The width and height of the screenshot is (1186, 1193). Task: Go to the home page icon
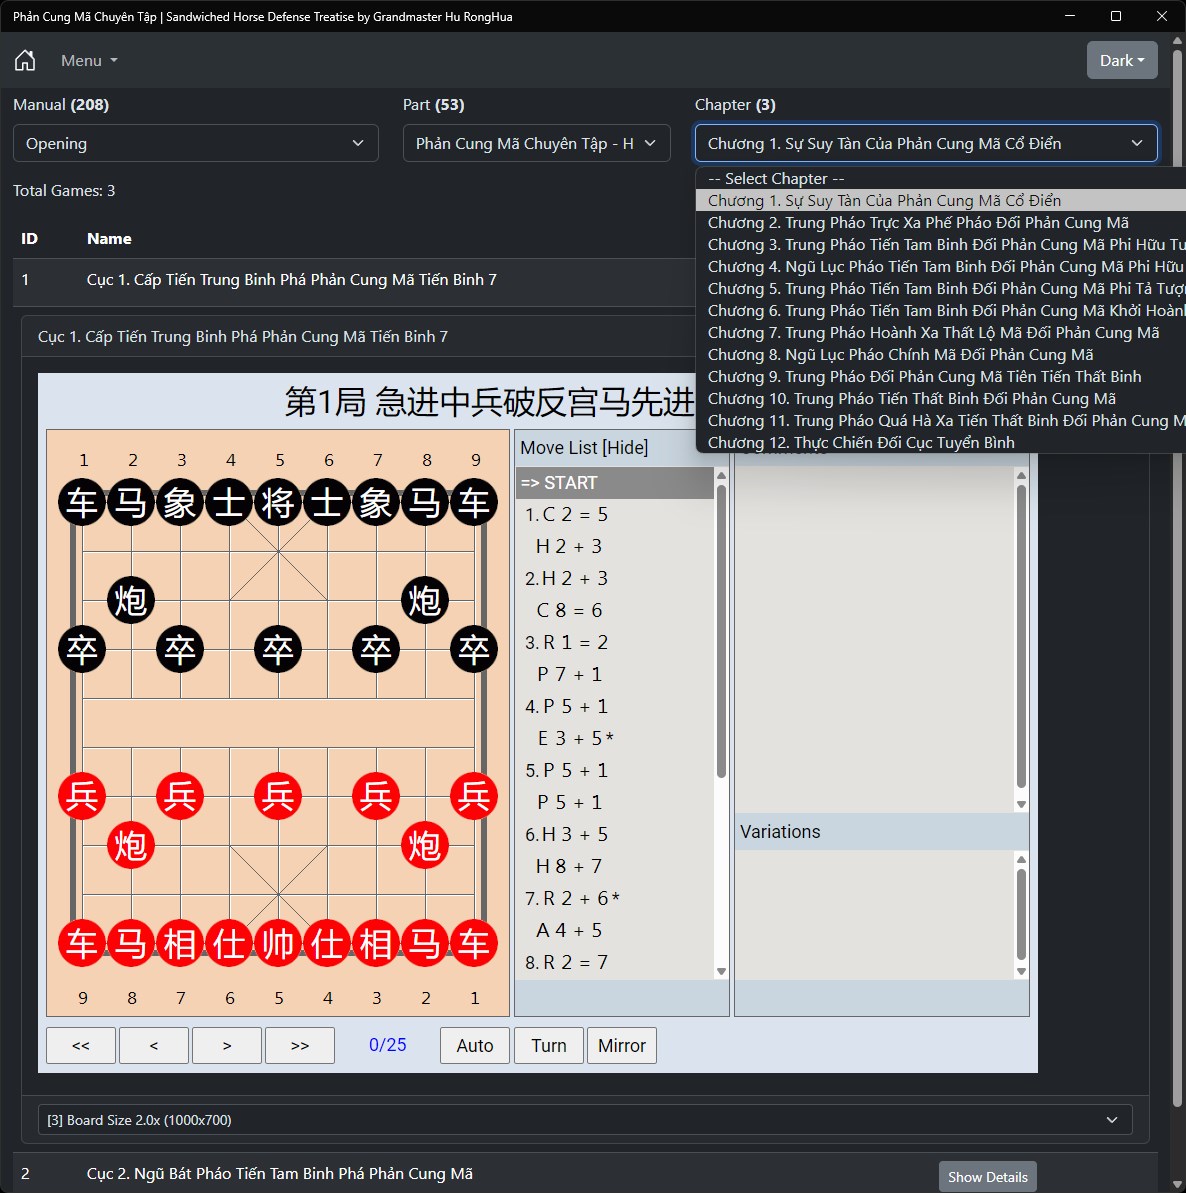point(25,60)
